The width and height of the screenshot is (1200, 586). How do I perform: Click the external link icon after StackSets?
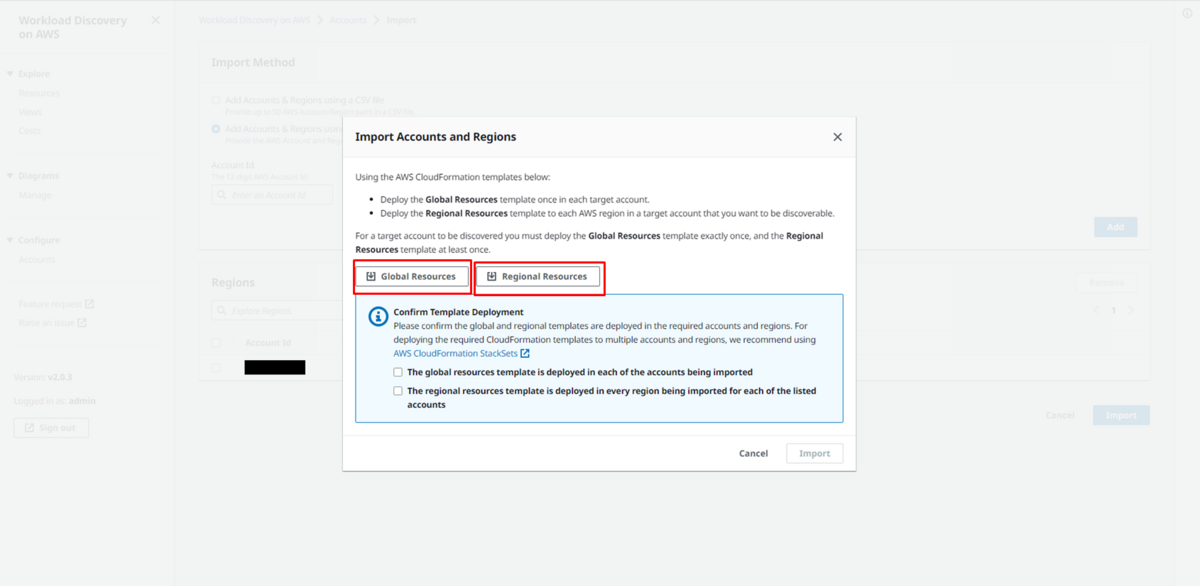[525, 353]
